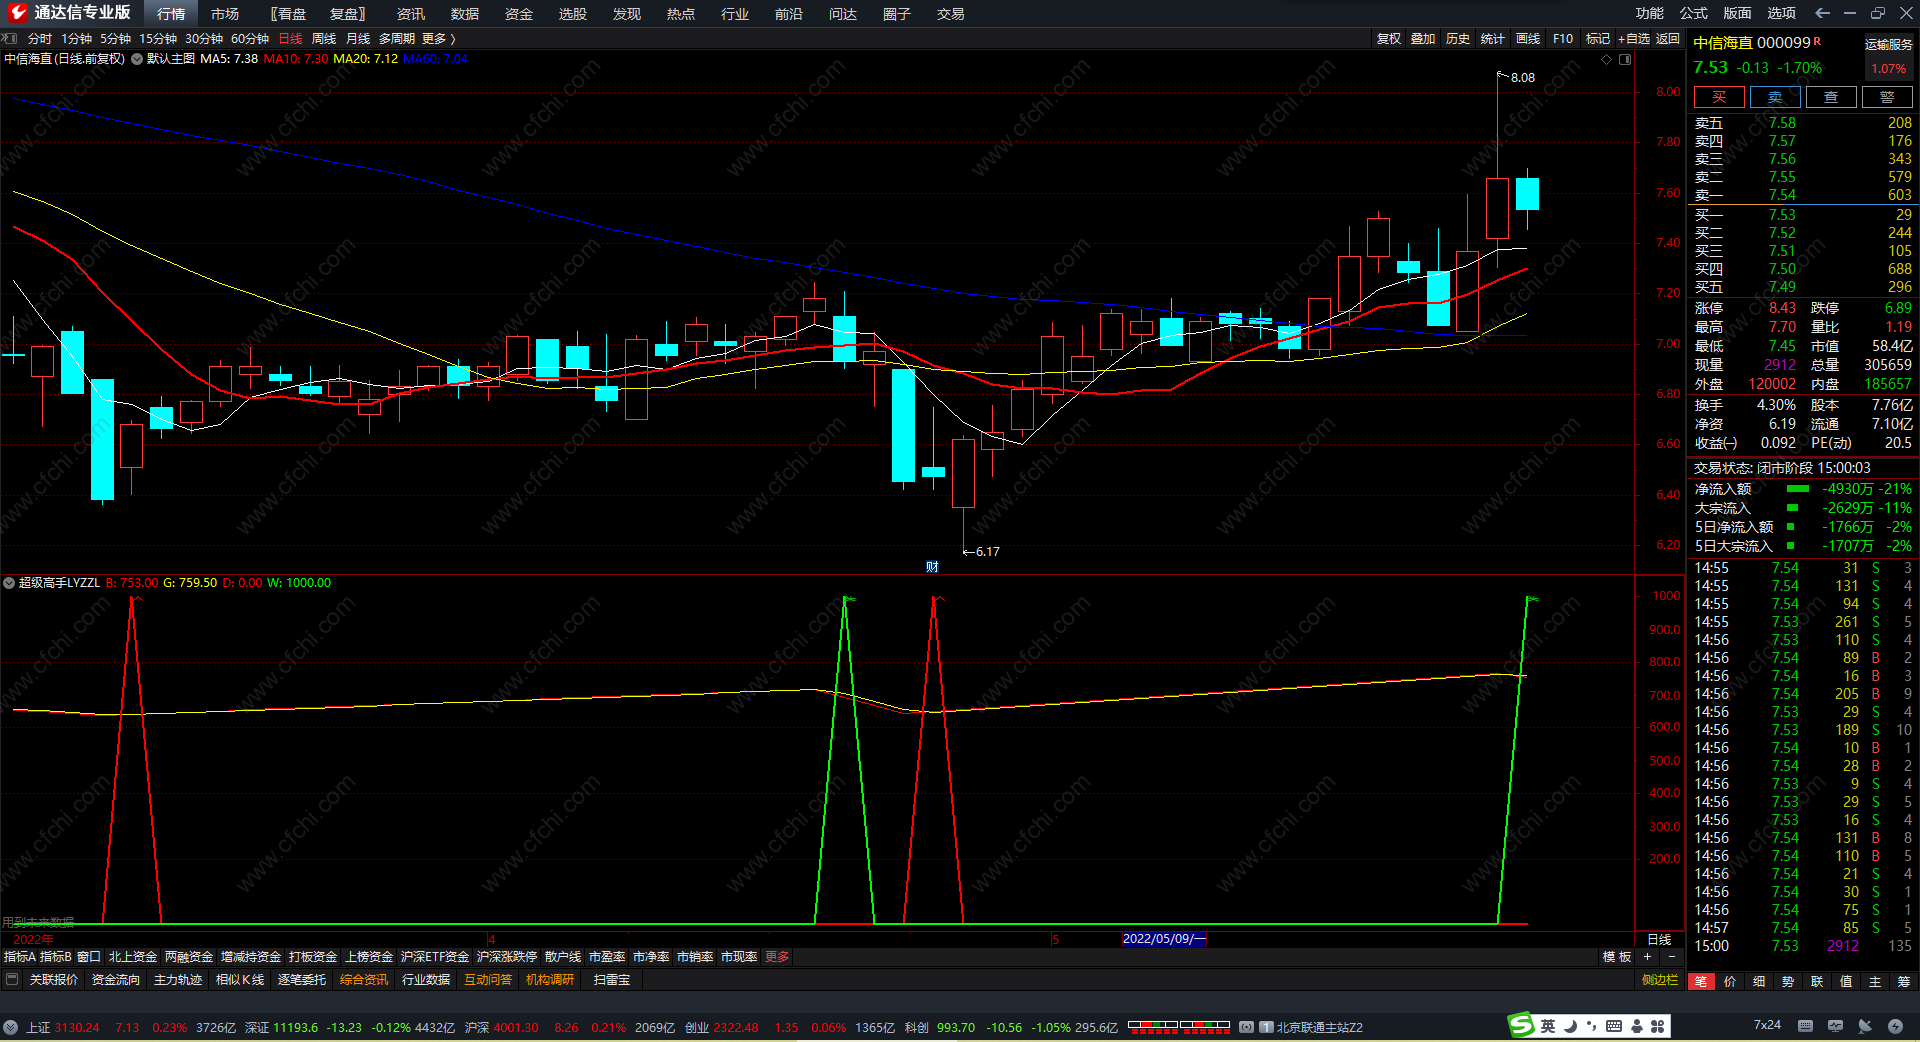This screenshot has width=1920, height=1042.
Task: Click the circle icon beside 超级高手LYZZL indicator
Action: pos(9,583)
